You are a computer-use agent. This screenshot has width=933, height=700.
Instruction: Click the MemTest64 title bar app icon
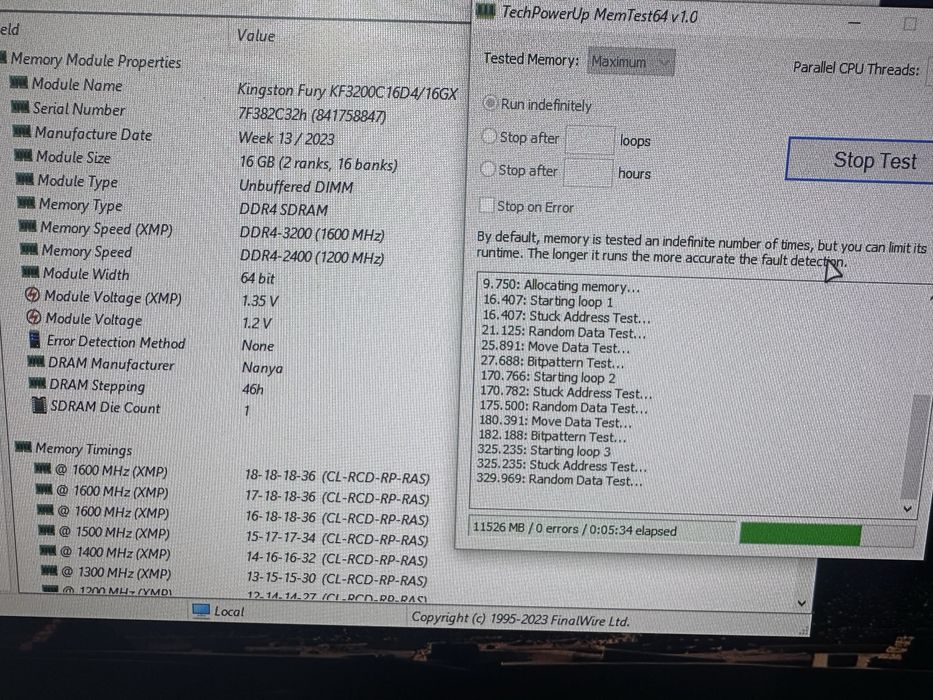click(x=486, y=10)
